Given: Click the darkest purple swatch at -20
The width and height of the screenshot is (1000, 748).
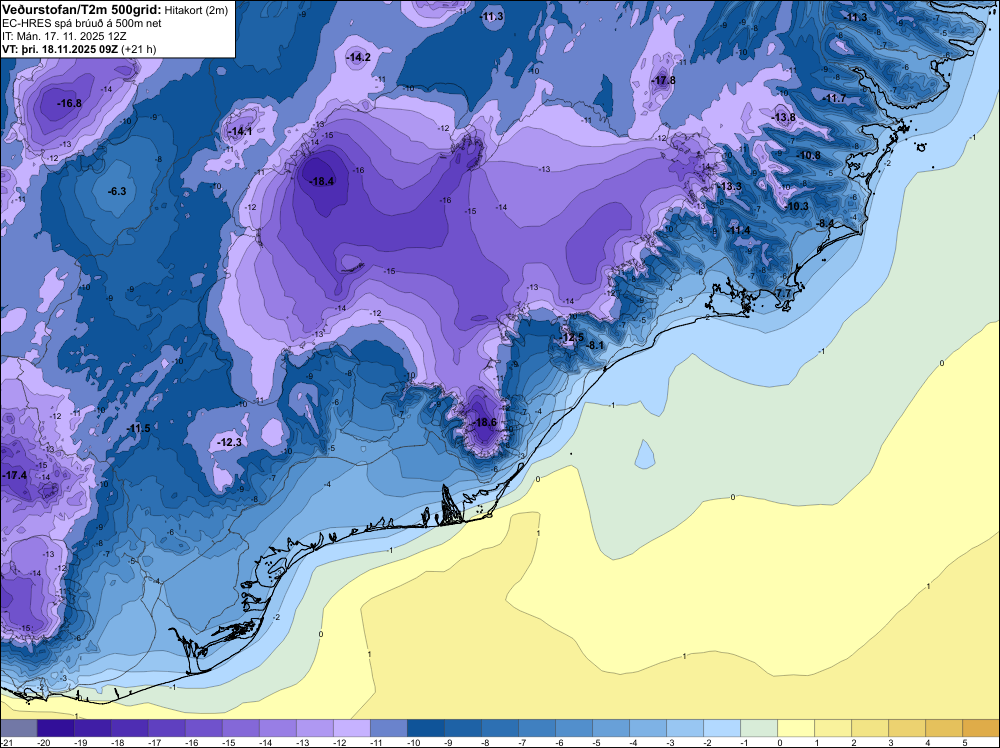Looking at the screenshot, I should point(55,728).
